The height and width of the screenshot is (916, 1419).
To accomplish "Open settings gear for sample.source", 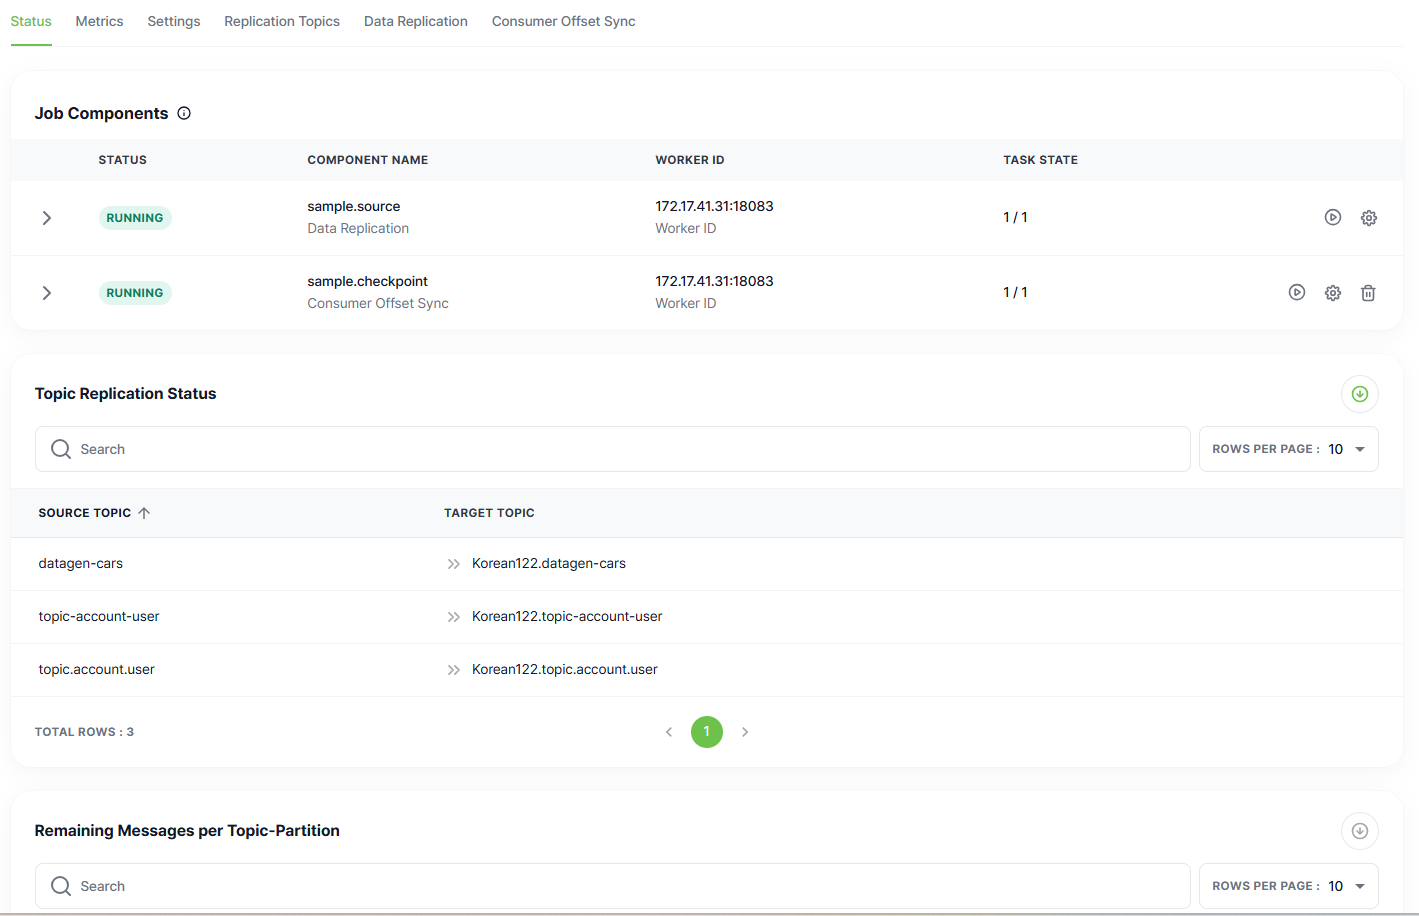I will pos(1368,218).
